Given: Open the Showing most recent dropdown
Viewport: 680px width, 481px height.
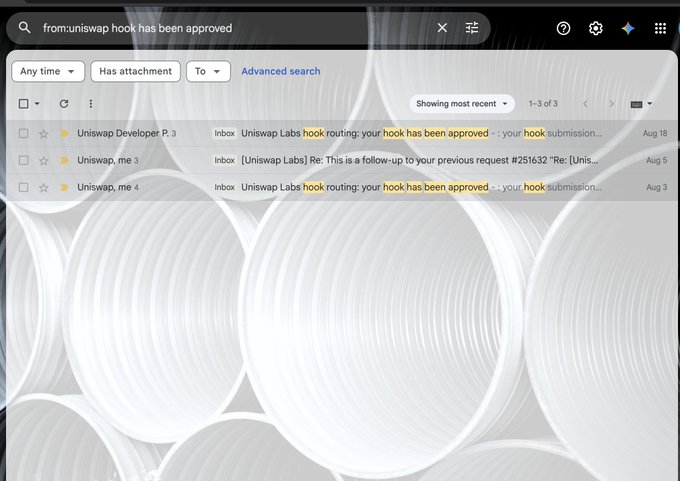Looking at the screenshot, I should click(x=462, y=104).
